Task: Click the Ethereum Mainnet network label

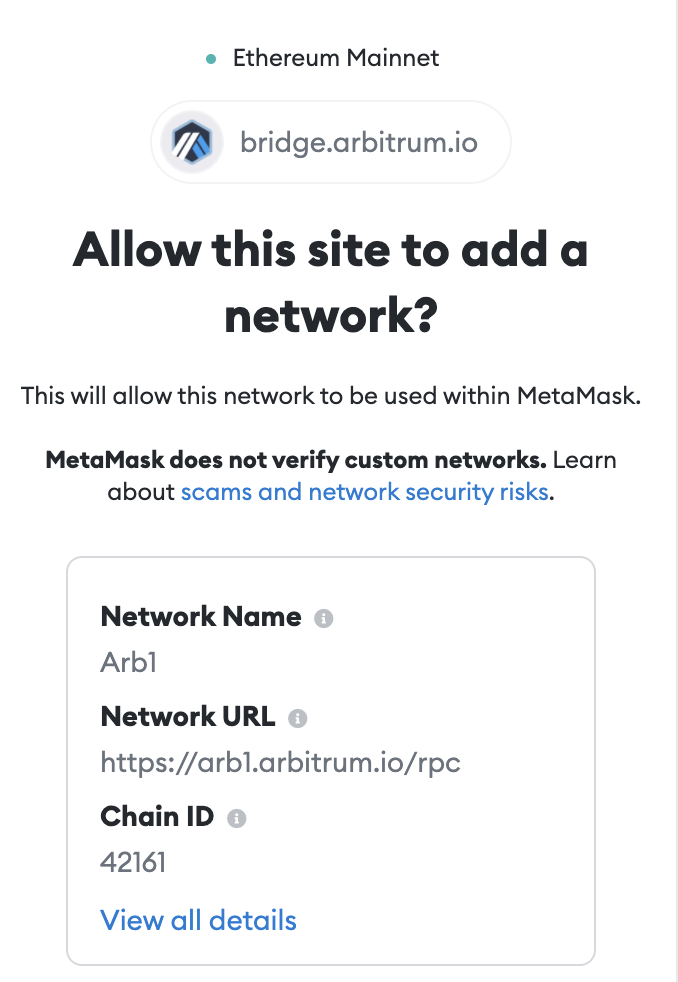Action: point(336,58)
